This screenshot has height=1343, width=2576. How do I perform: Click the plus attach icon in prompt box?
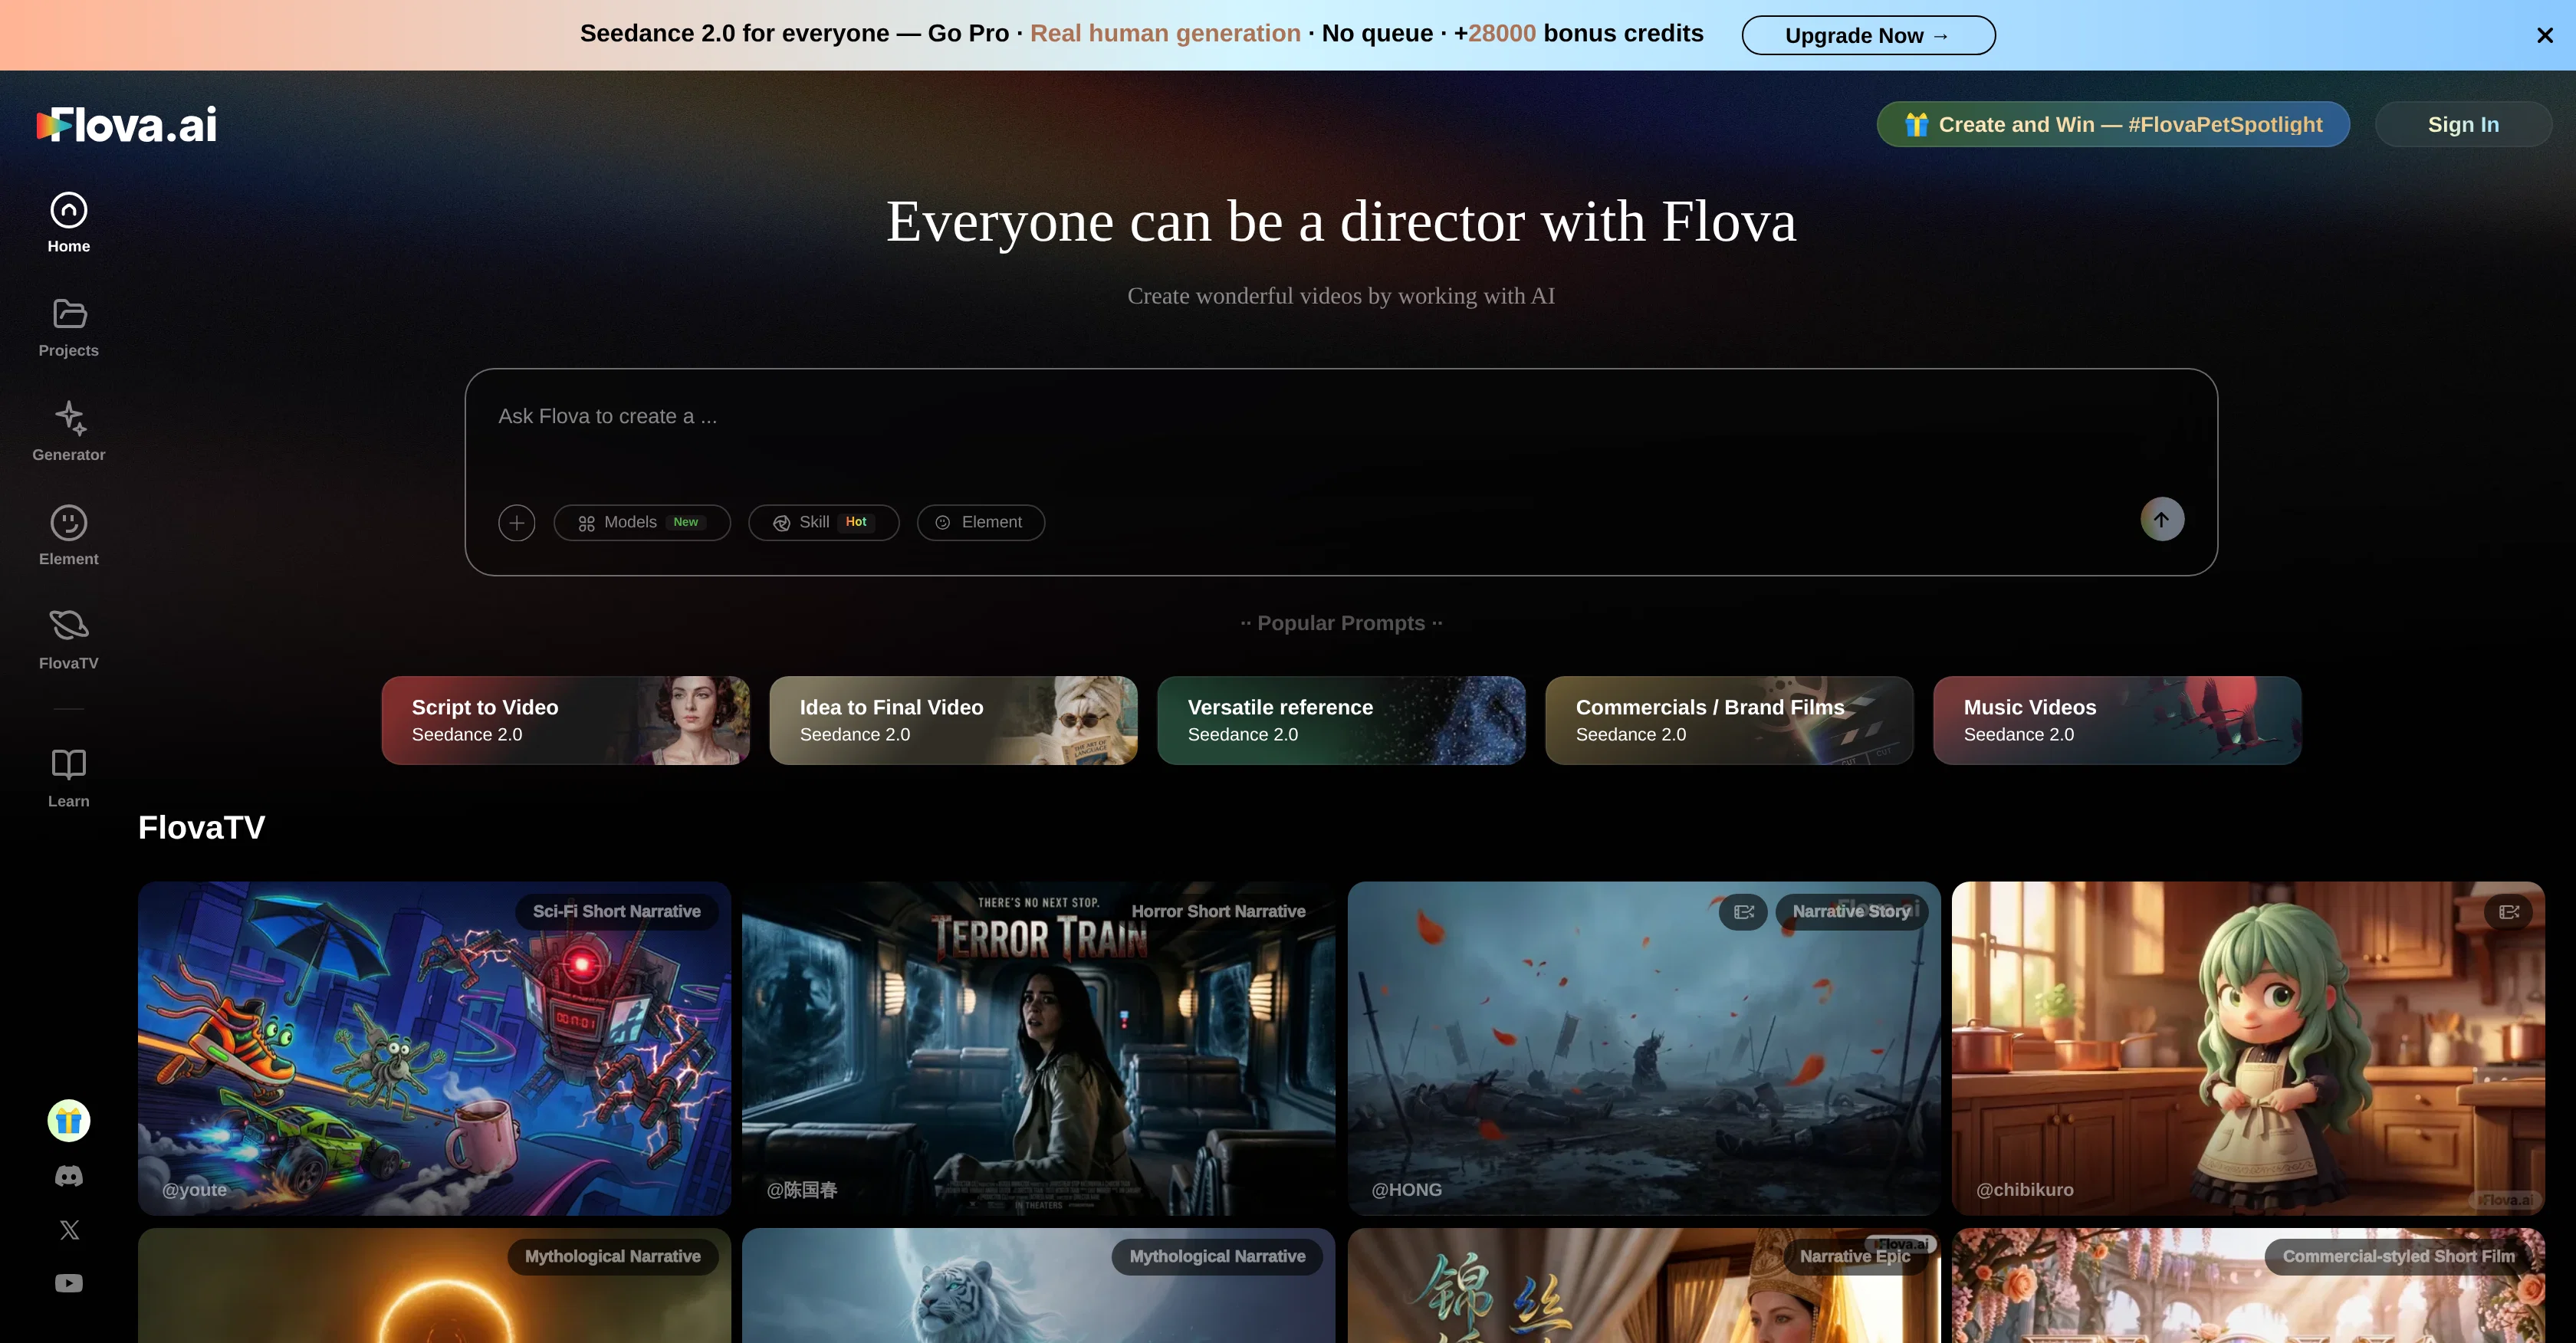[516, 522]
